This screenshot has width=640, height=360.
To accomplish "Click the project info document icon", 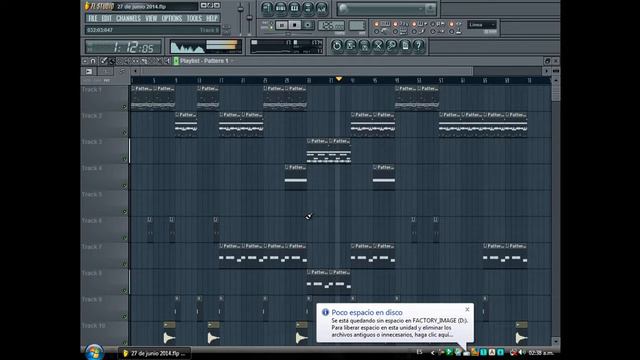I will [x=405, y=46].
